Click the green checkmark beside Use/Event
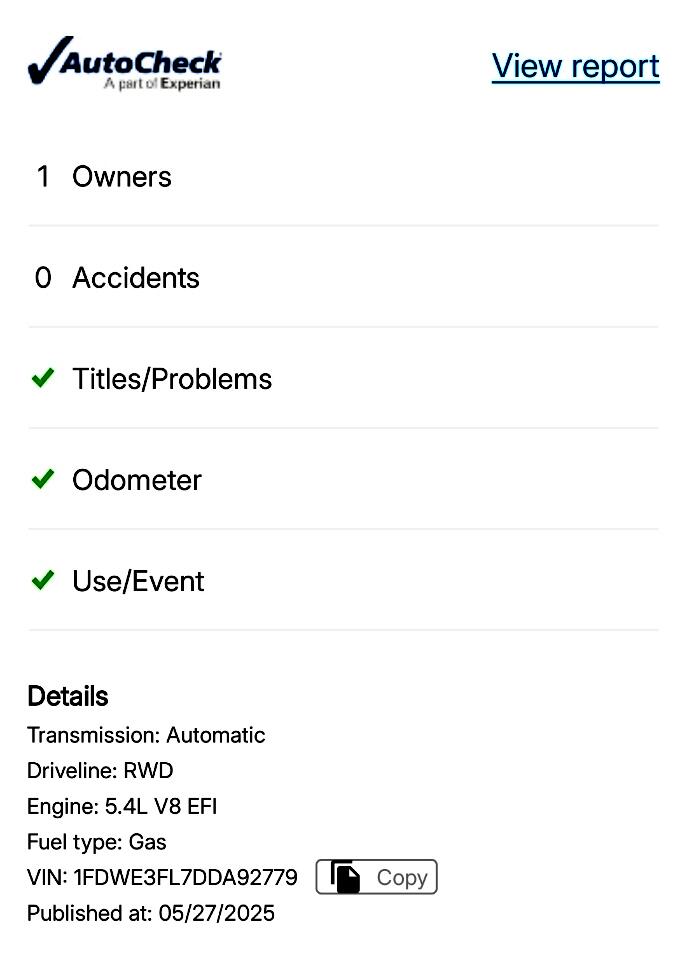This screenshot has width=687, height=960. tap(43, 580)
